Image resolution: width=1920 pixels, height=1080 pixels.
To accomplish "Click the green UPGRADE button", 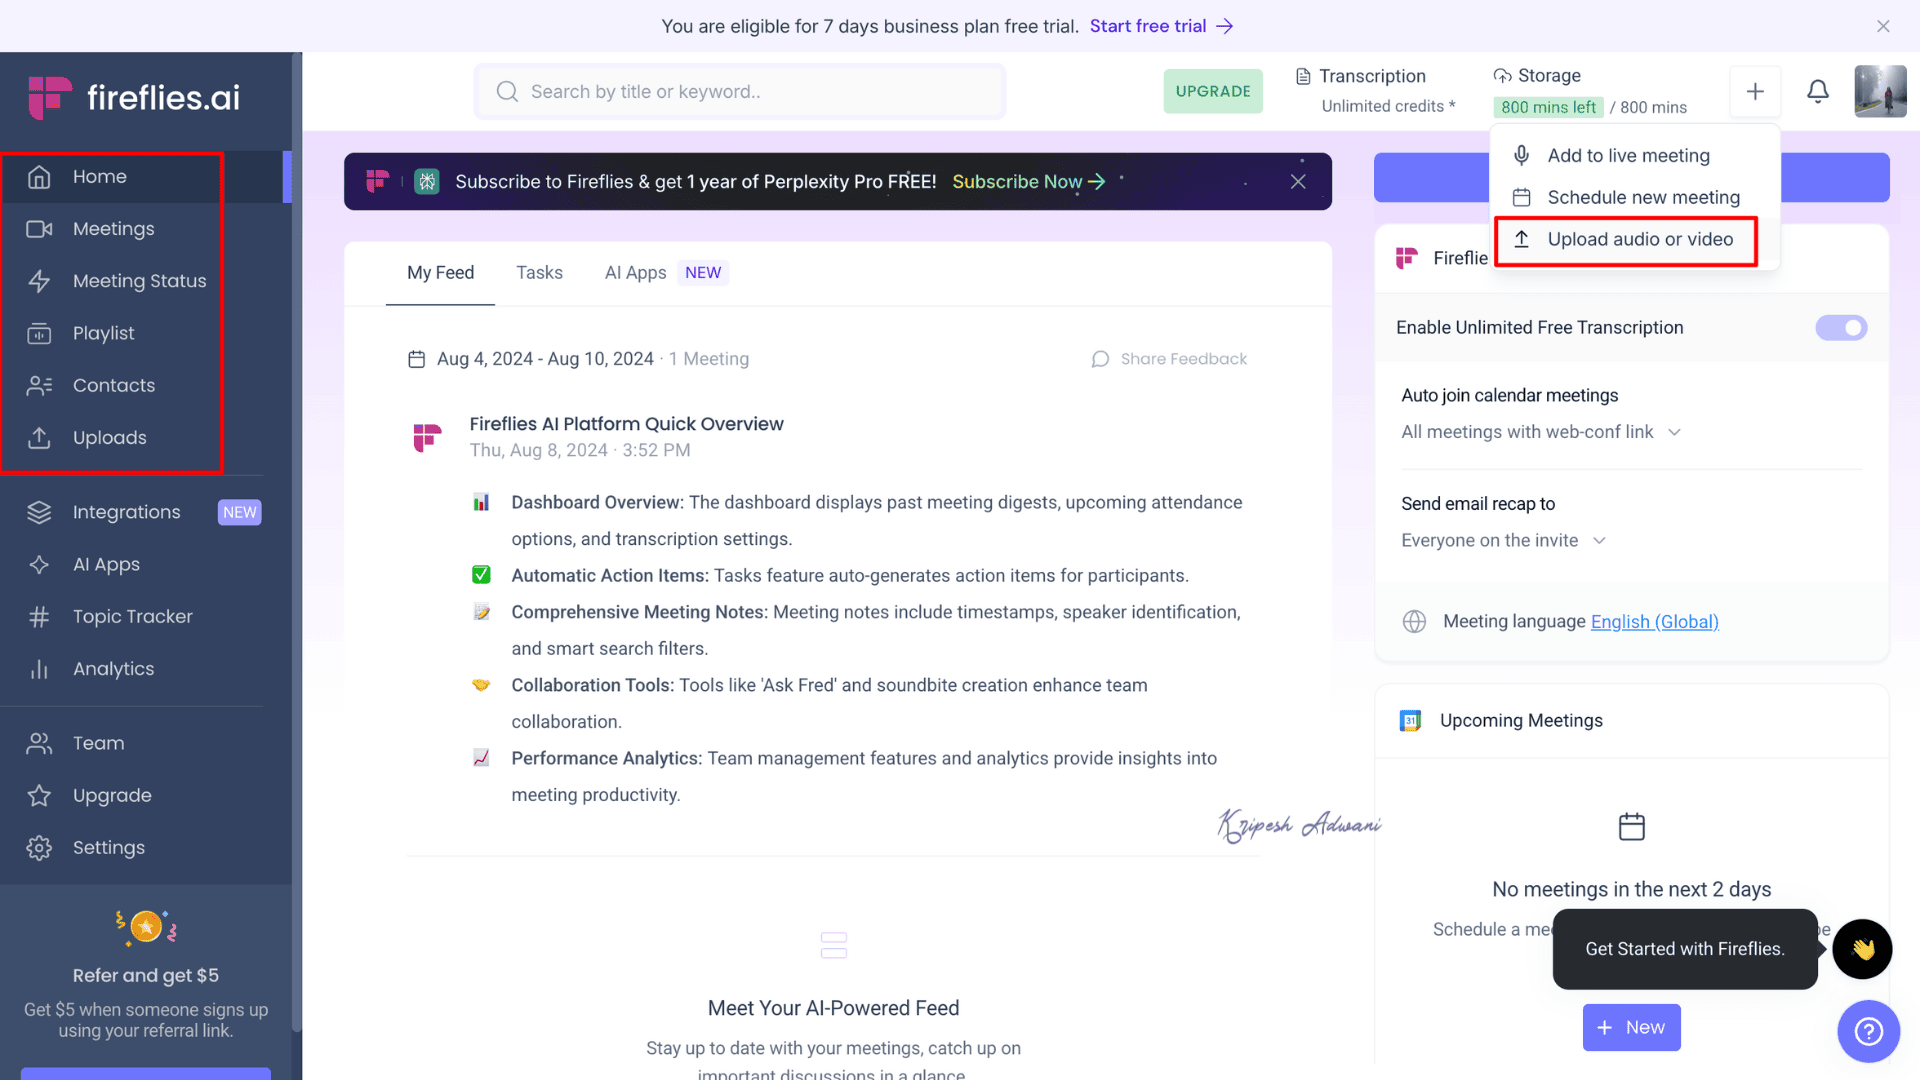I will [1213, 91].
